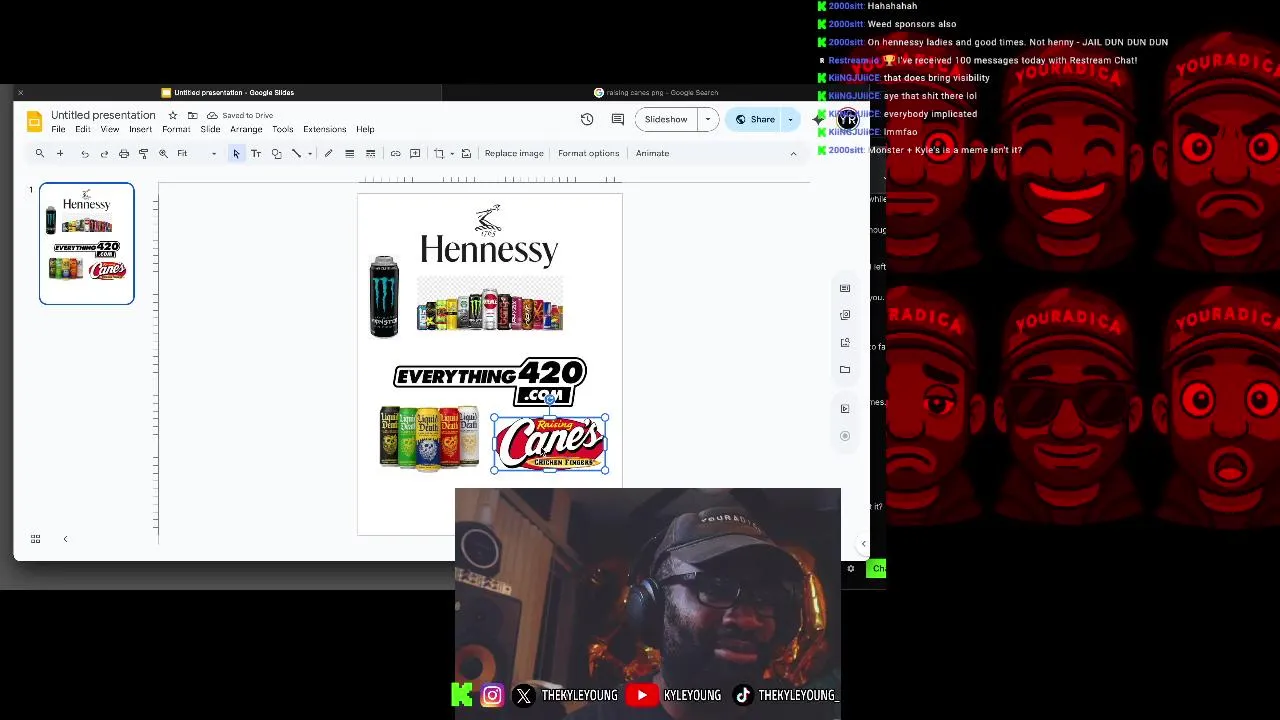
Task: Collapse the toolbar menus chevron
Action: 794,153
